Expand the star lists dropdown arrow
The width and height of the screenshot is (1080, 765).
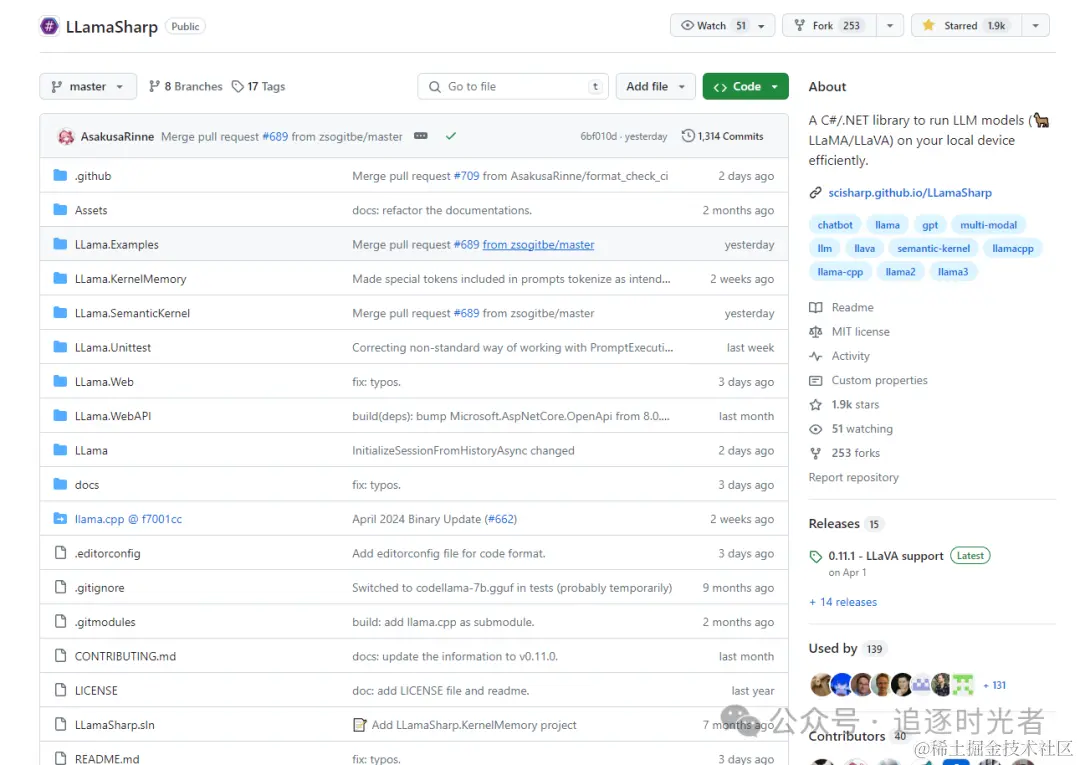click(1035, 25)
